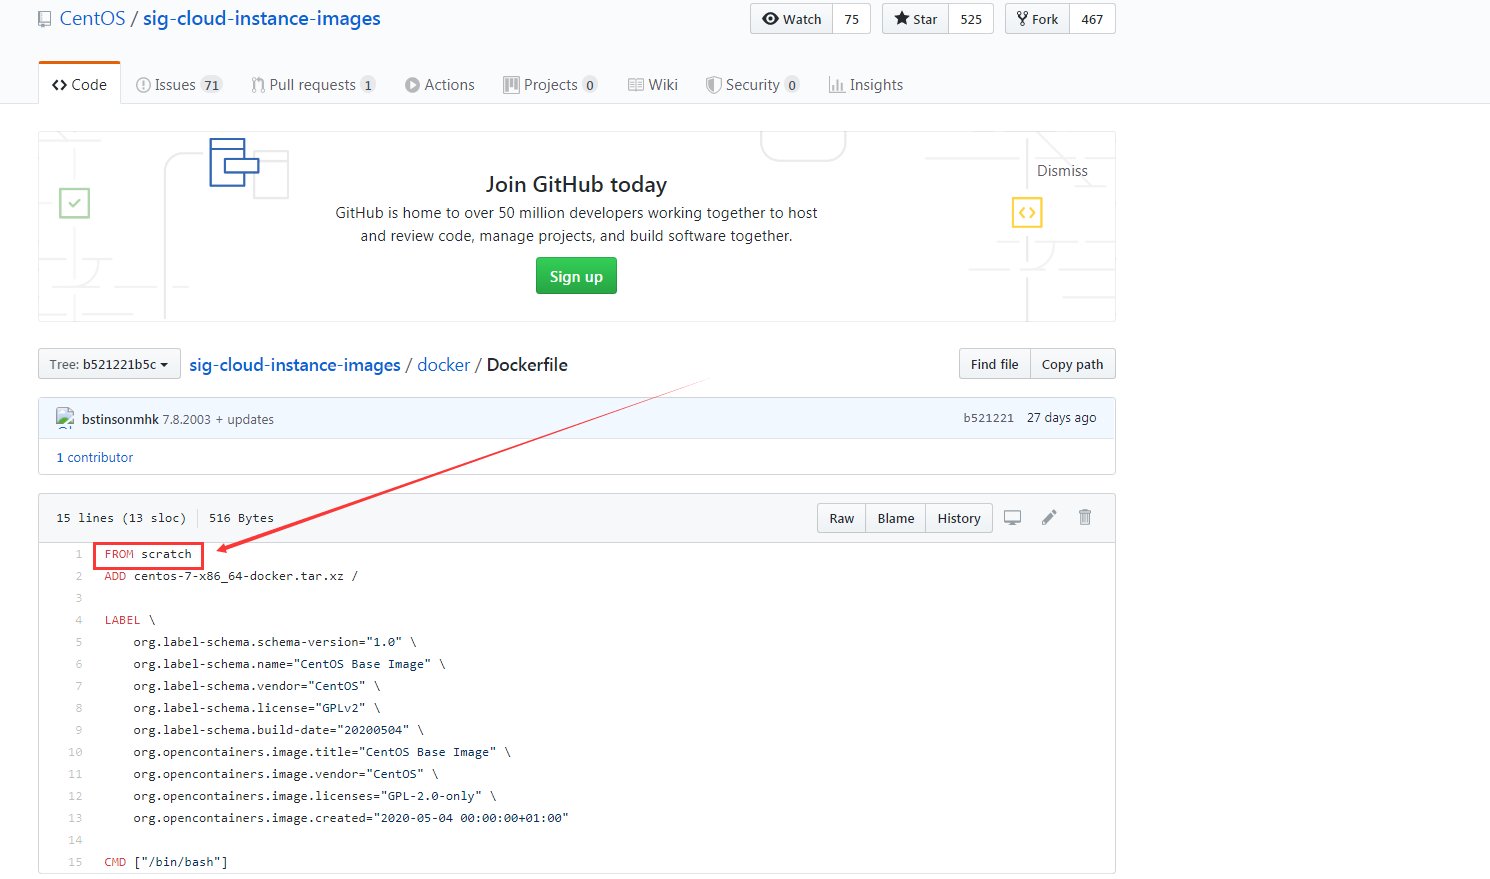Open the docker folder breadcrumb link
Screen dimensions: 1490x879
[x=443, y=365]
